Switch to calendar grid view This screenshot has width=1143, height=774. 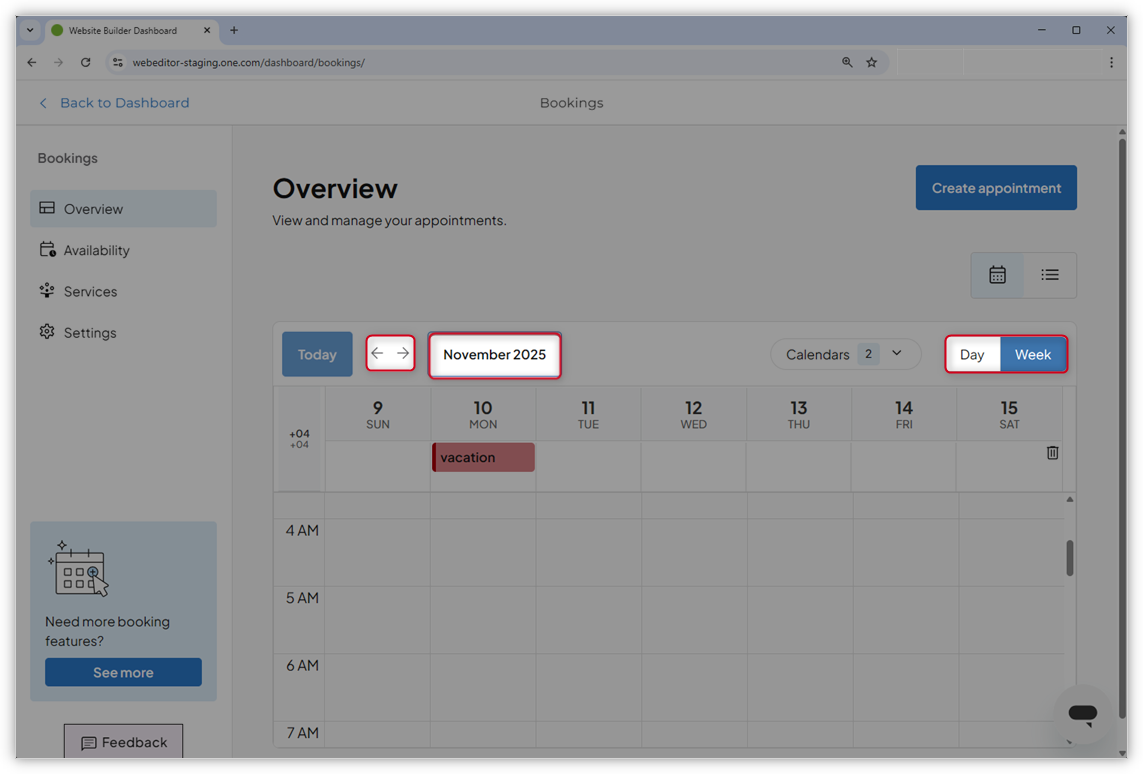click(997, 275)
